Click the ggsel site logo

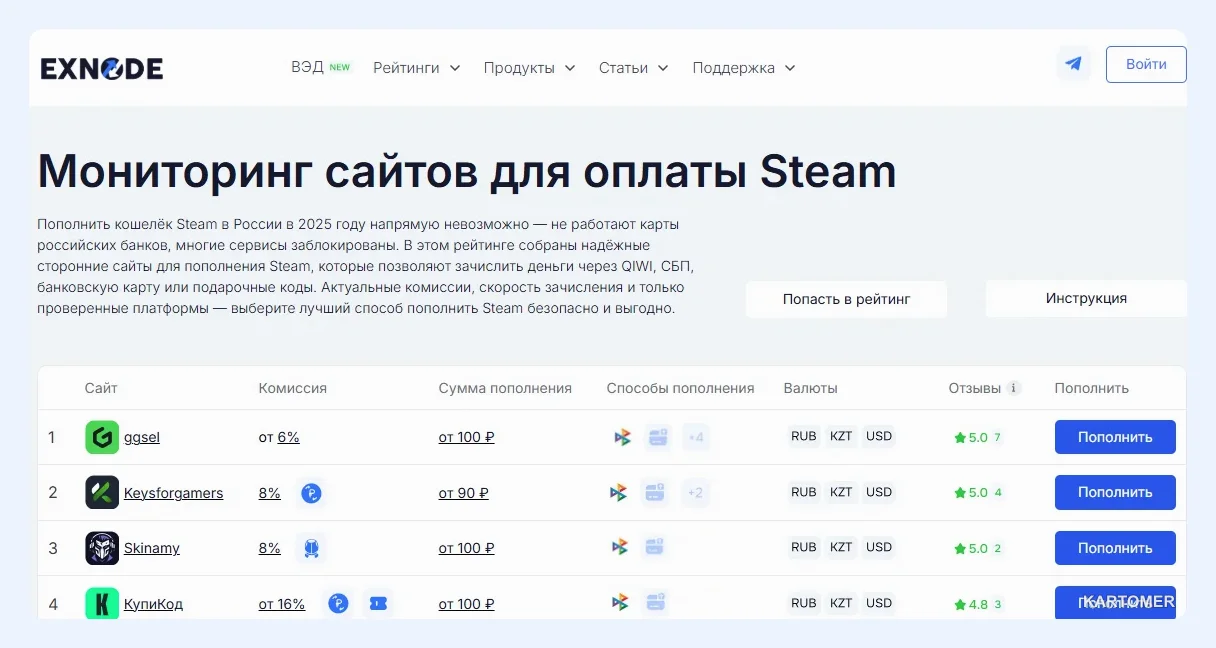[102, 437]
